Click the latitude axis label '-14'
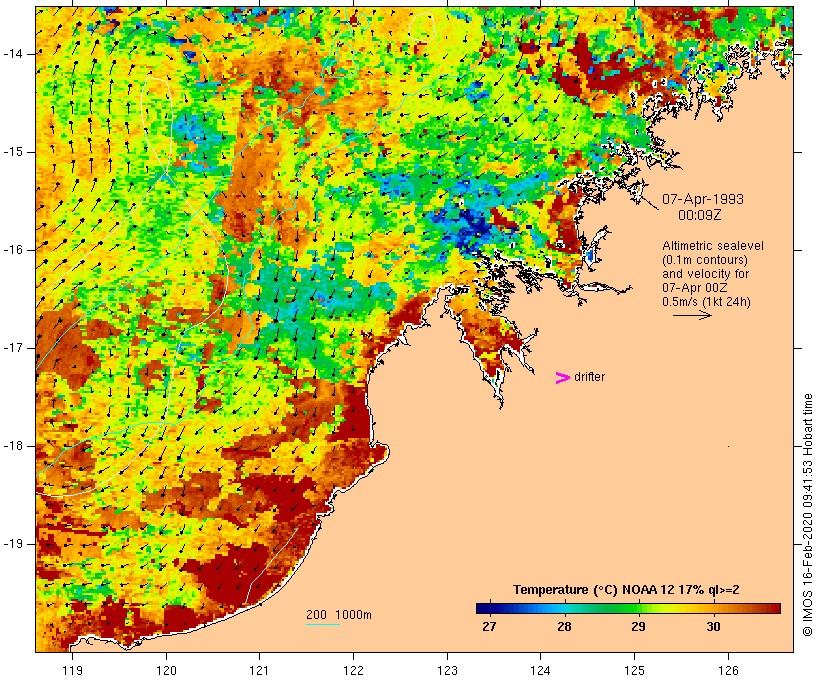 [x=13, y=54]
